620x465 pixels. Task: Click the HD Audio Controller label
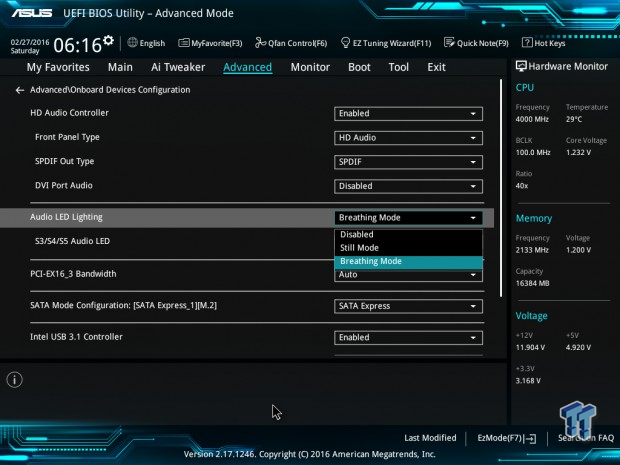click(x=69, y=113)
